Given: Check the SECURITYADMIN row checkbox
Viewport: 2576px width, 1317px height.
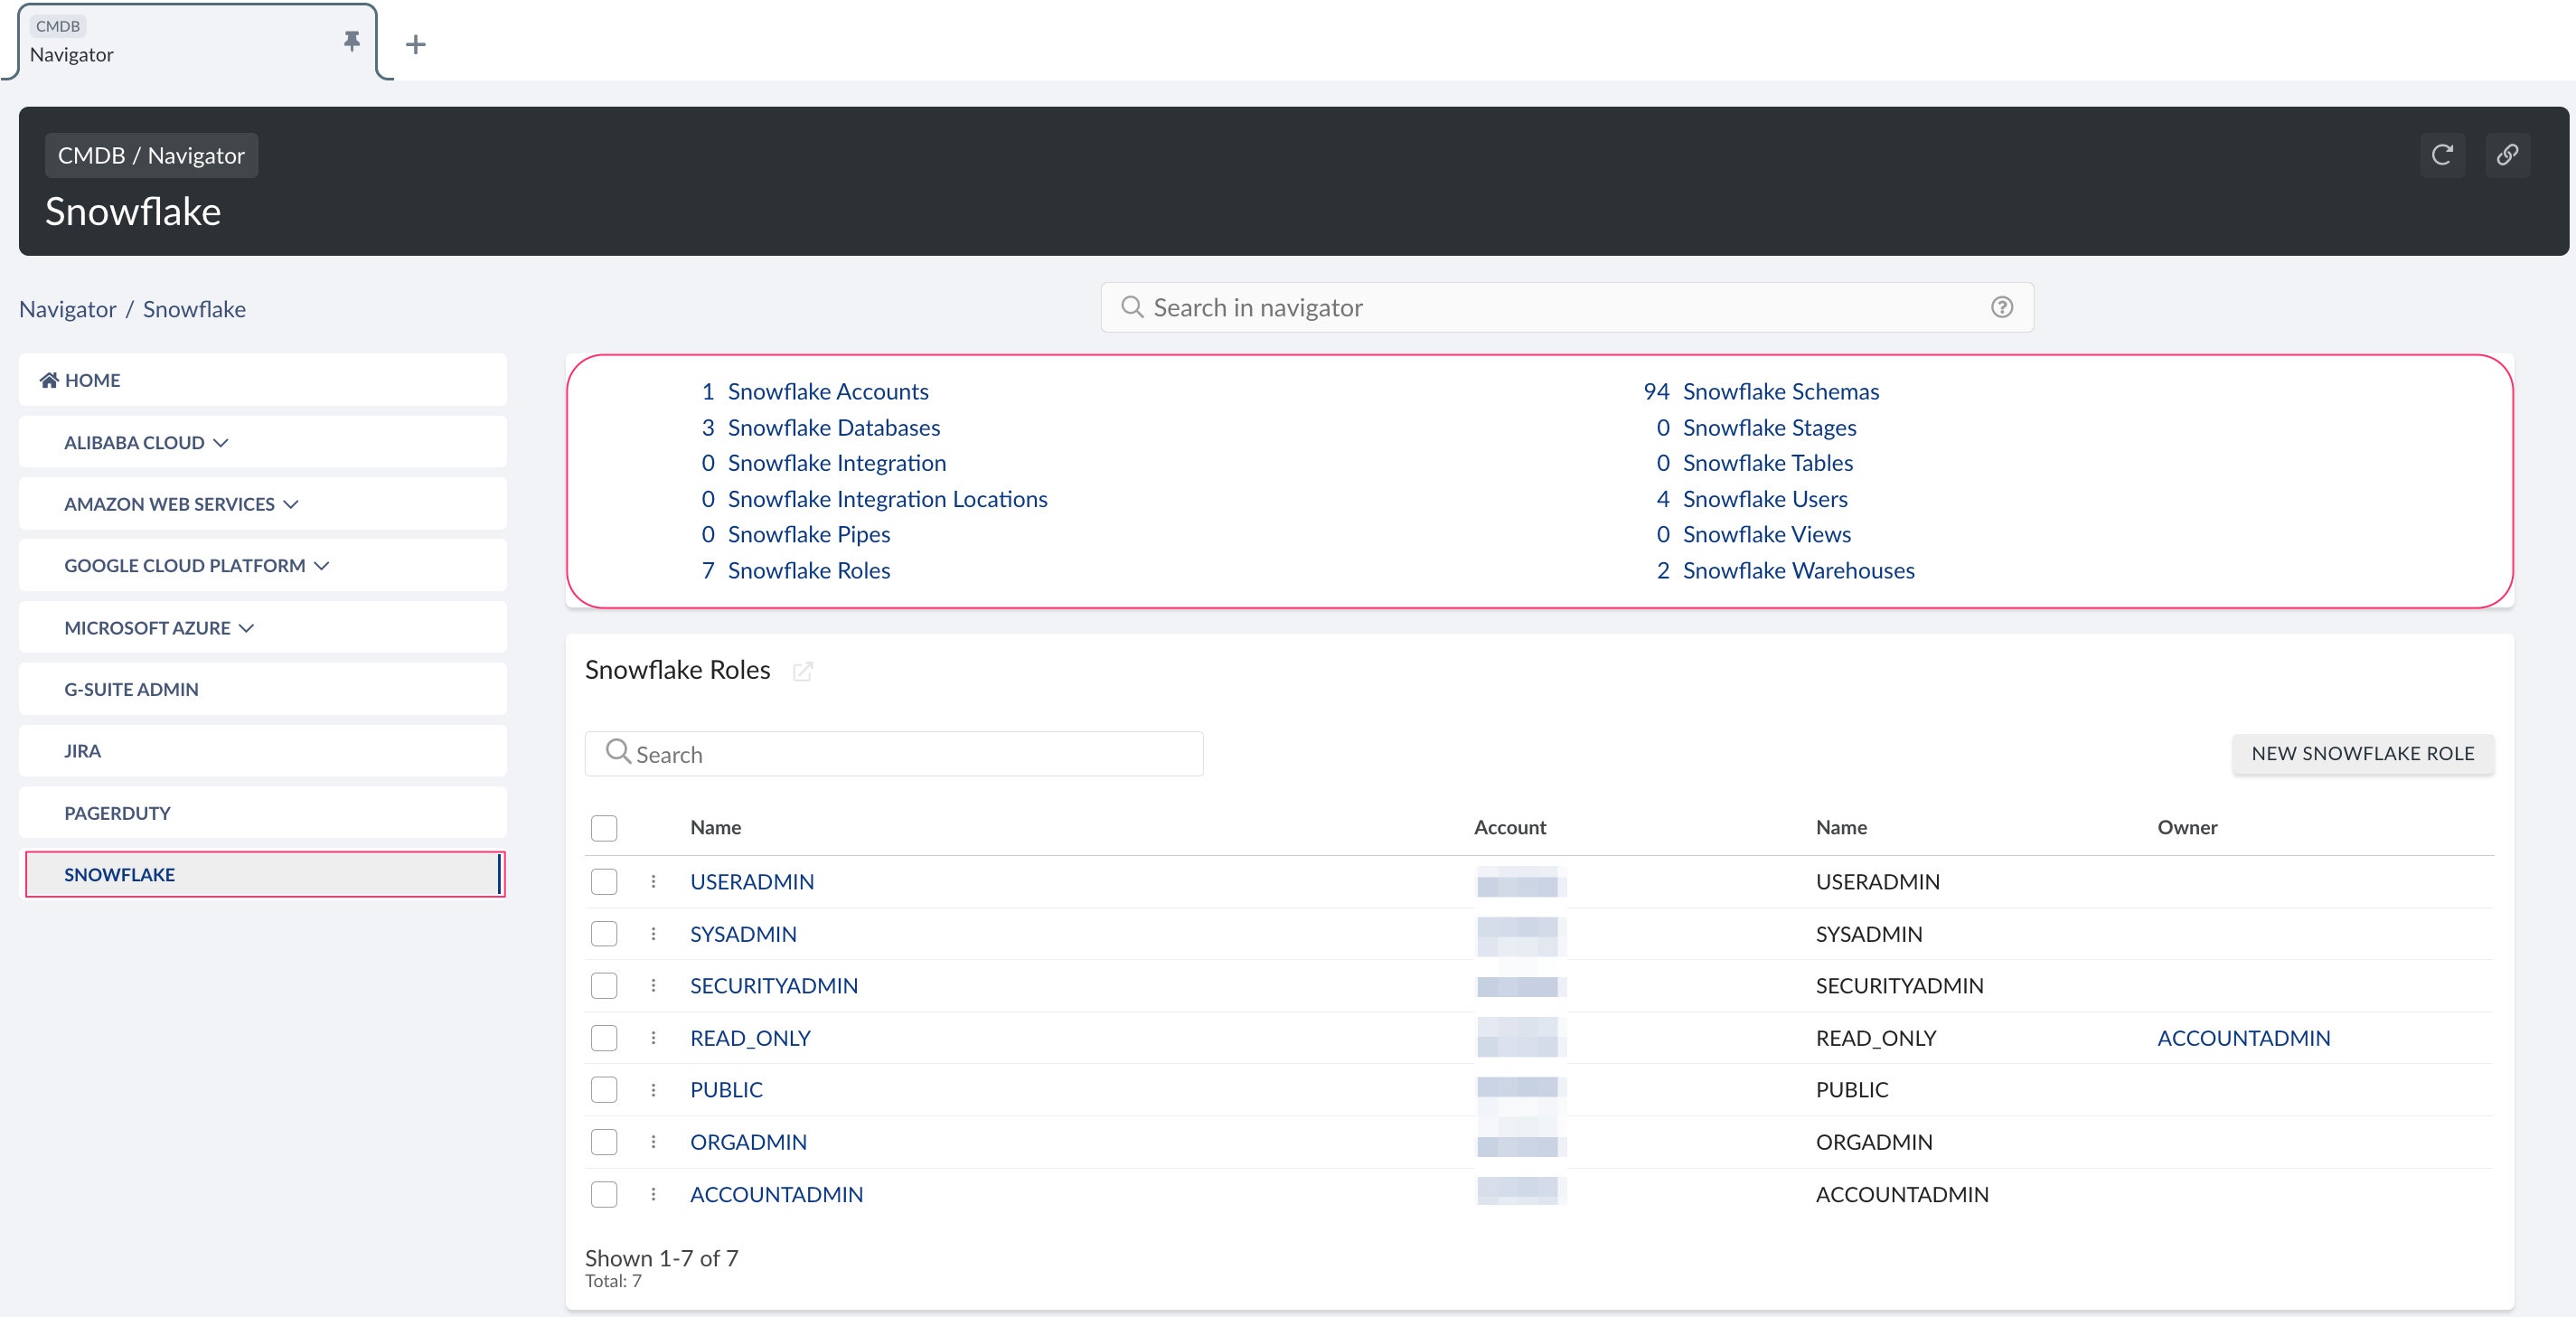Looking at the screenshot, I should 604,986.
